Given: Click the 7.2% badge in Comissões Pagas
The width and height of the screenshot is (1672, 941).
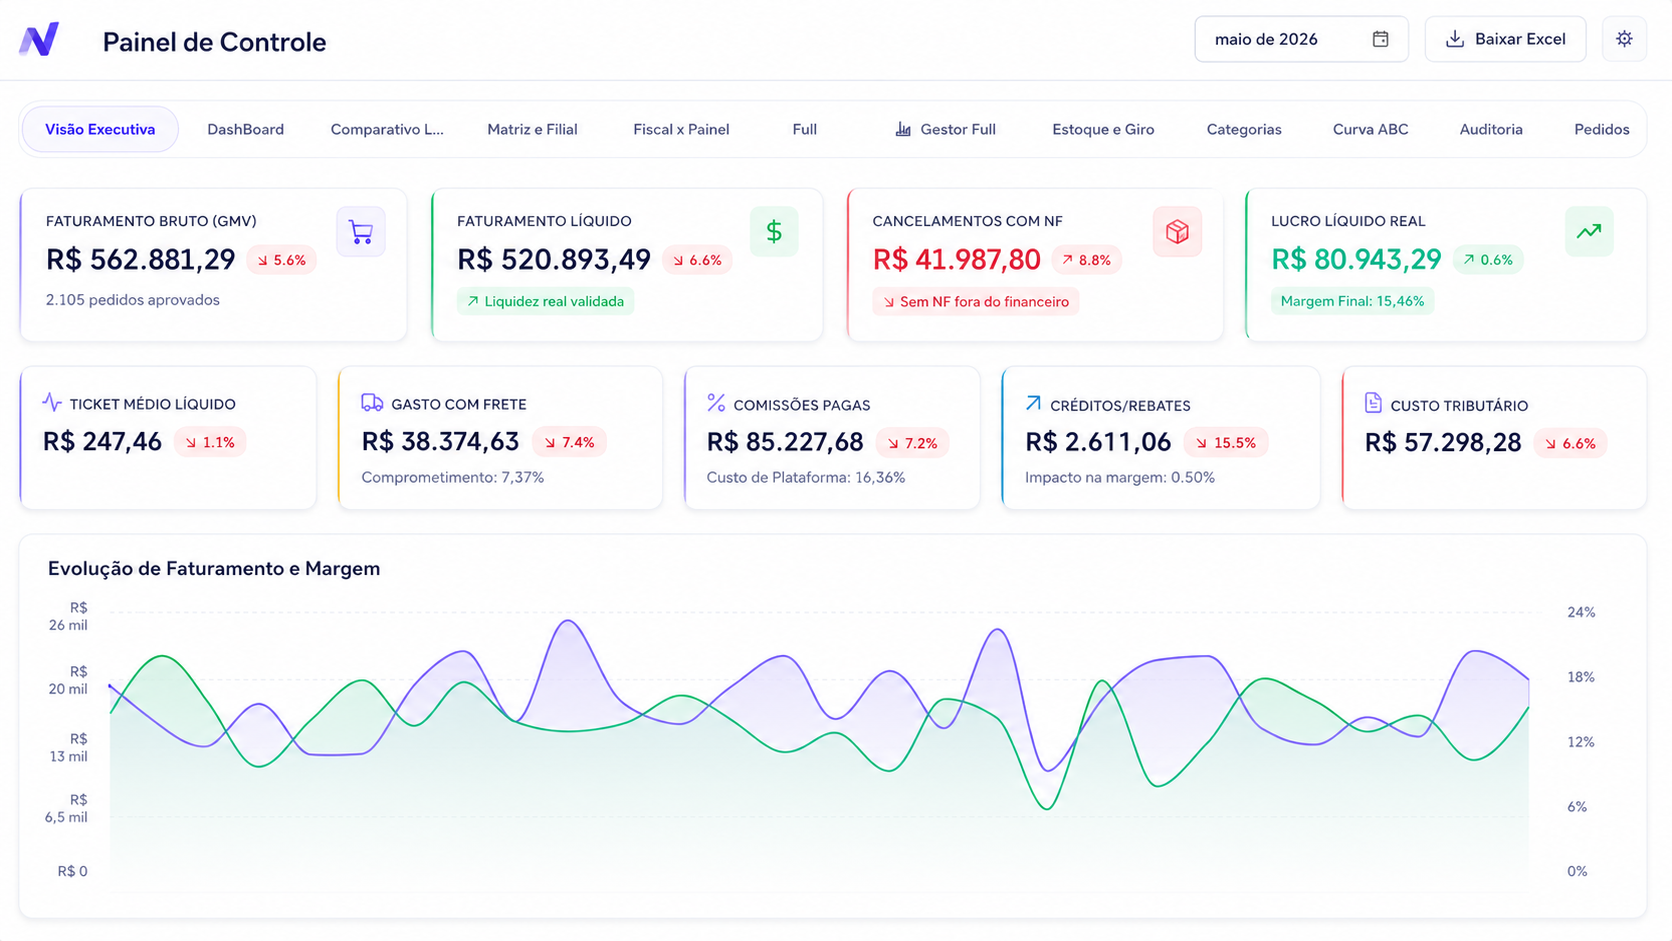Looking at the screenshot, I should pos(913,443).
